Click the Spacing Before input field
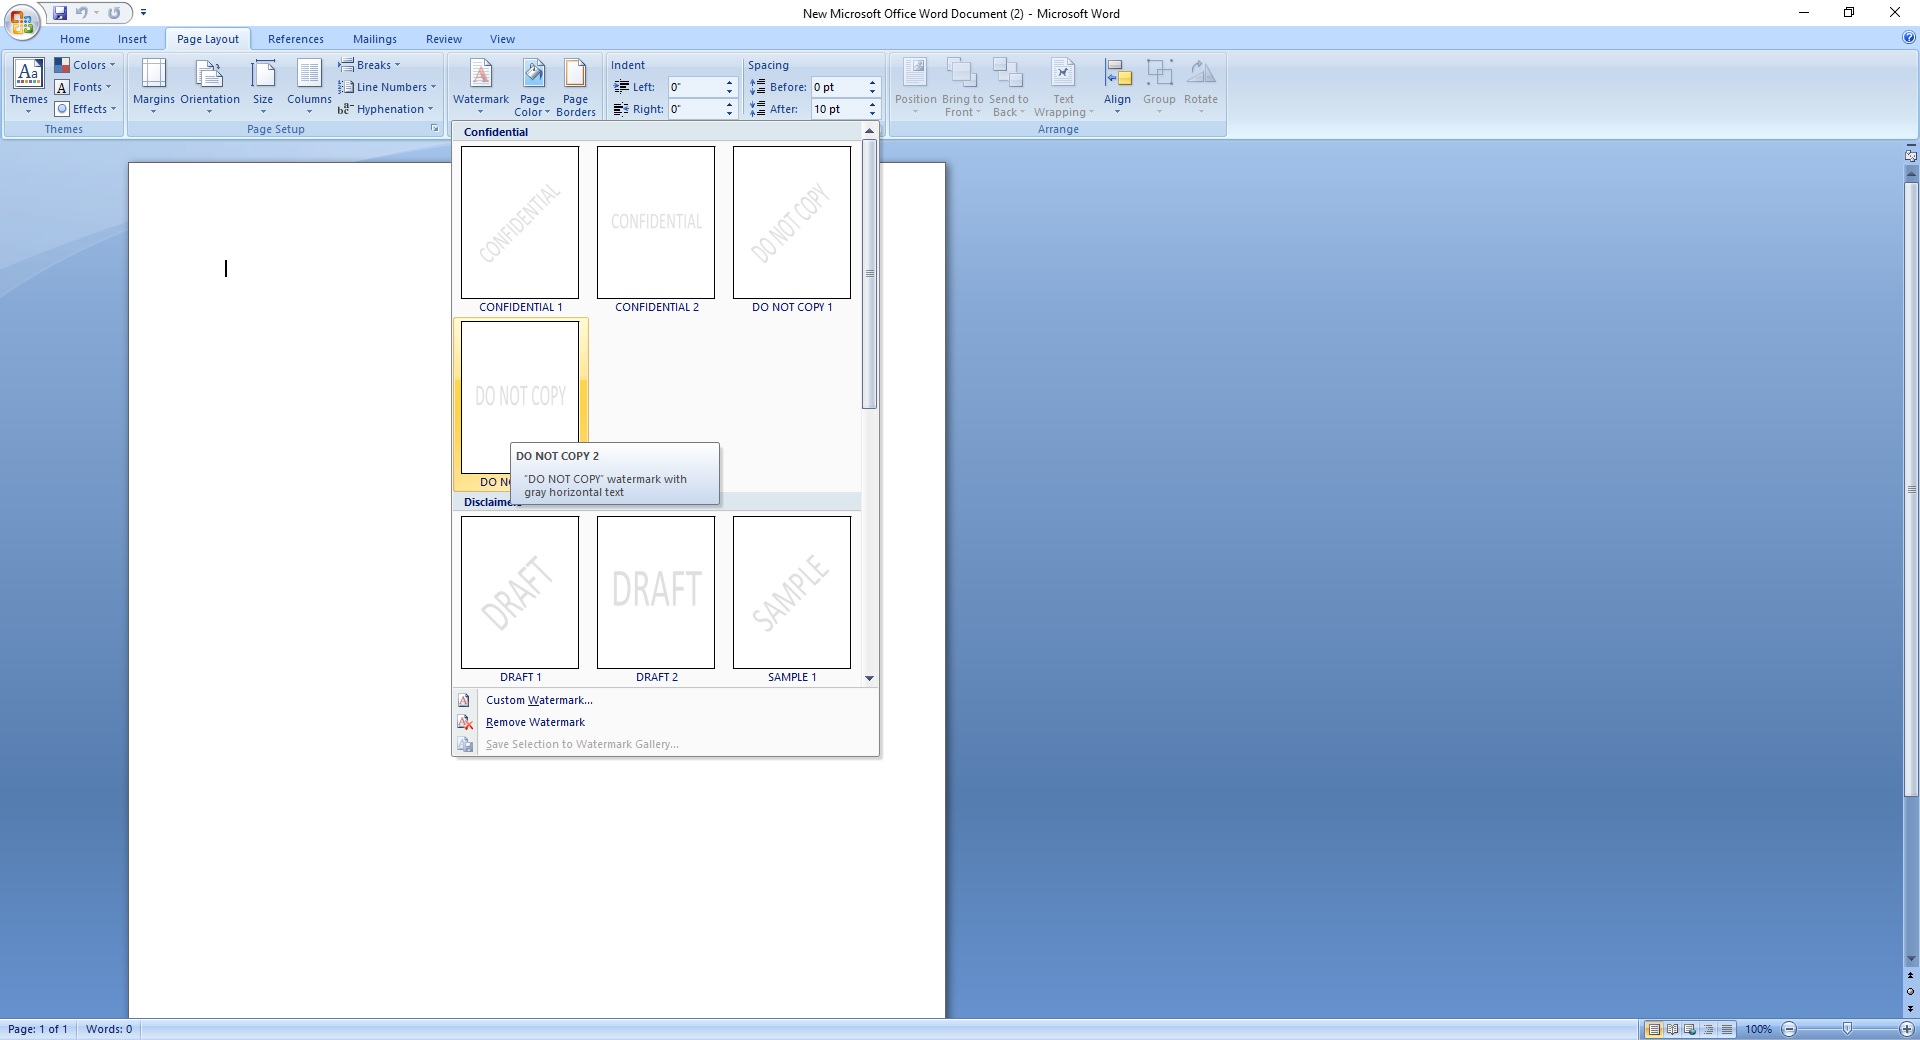The height and width of the screenshot is (1040, 1920). coord(837,87)
